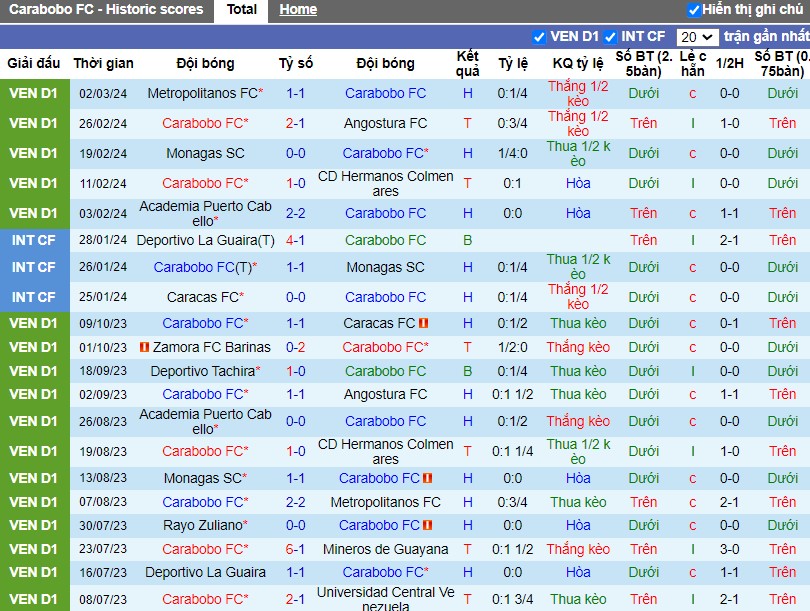Click the red card icon next to Caracas FC
Image resolution: width=810 pixels, height=611 pixels.
(x=424, y=323)
